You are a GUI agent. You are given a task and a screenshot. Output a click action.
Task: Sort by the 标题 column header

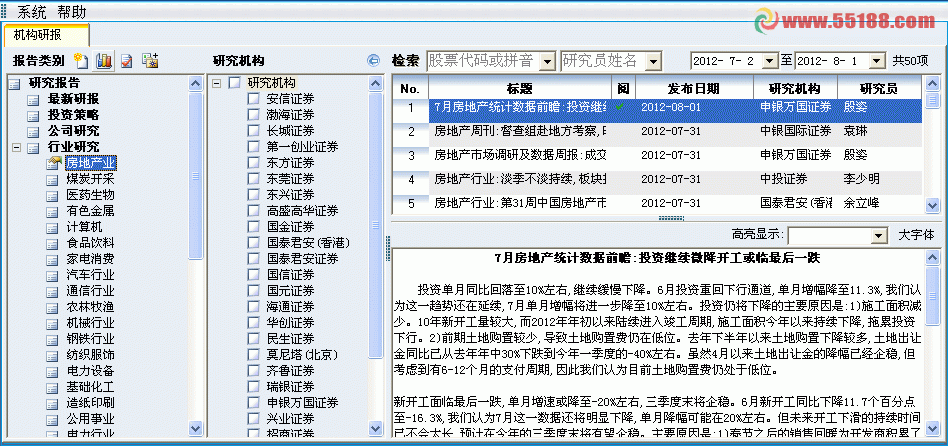[520, 89]
